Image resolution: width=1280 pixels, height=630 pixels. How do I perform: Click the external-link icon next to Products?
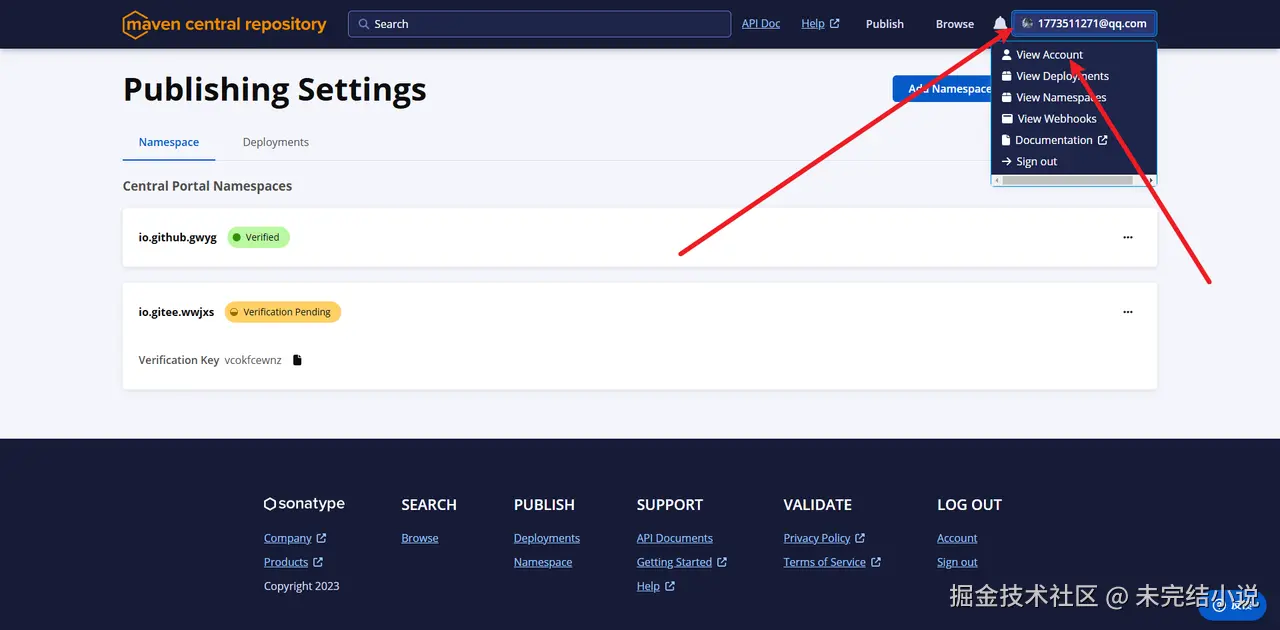[x=318, y=562]
